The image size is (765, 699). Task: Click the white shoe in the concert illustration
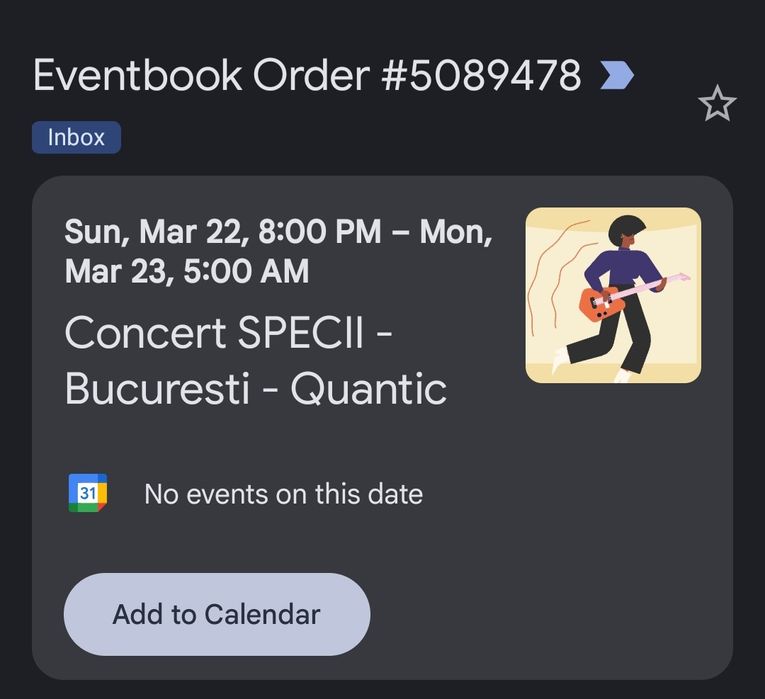tap(558, 356)
